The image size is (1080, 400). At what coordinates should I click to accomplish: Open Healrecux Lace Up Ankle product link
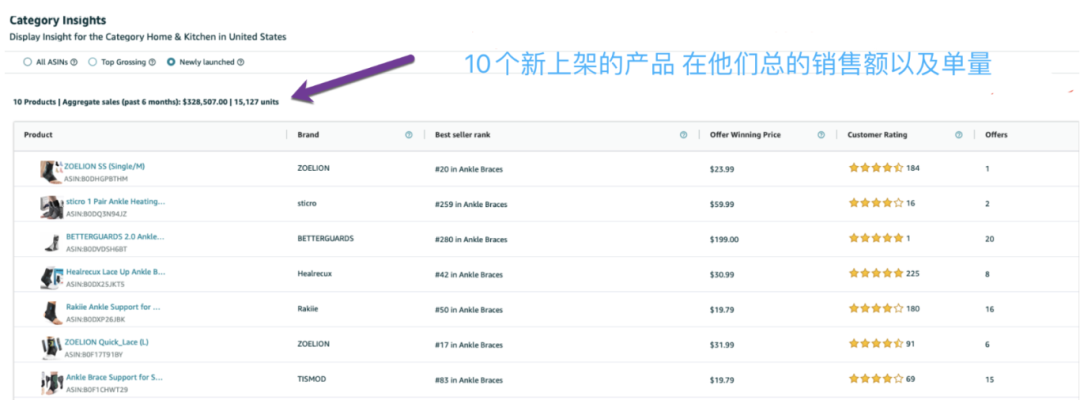(116, 271)
